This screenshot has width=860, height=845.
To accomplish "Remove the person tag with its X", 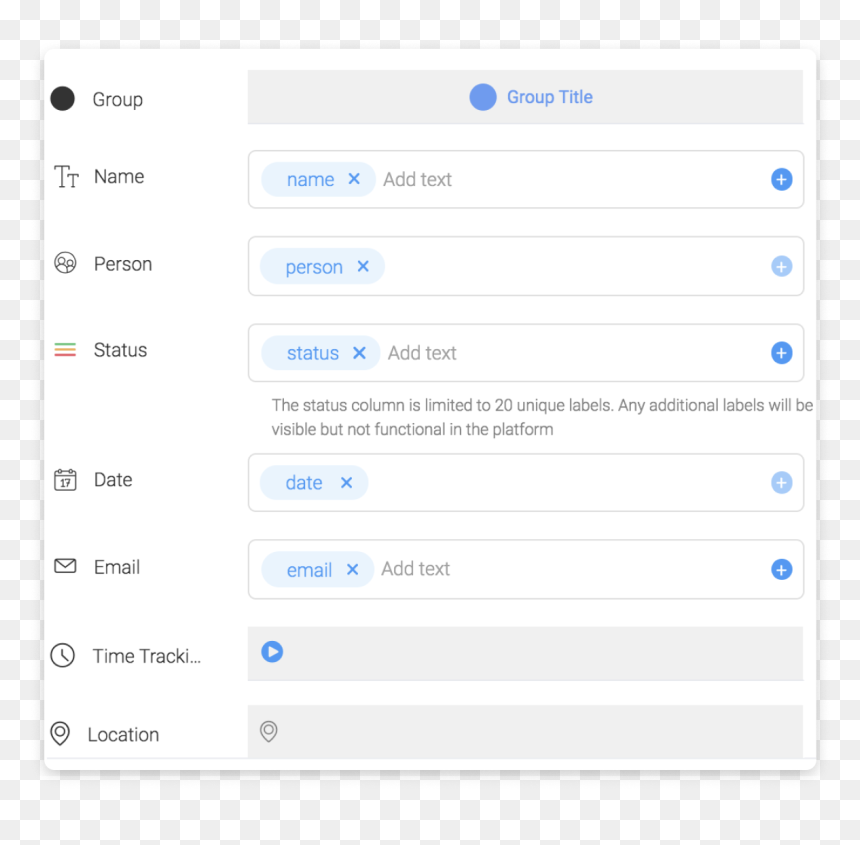I will pyautogui.click(x=363, y=266).
